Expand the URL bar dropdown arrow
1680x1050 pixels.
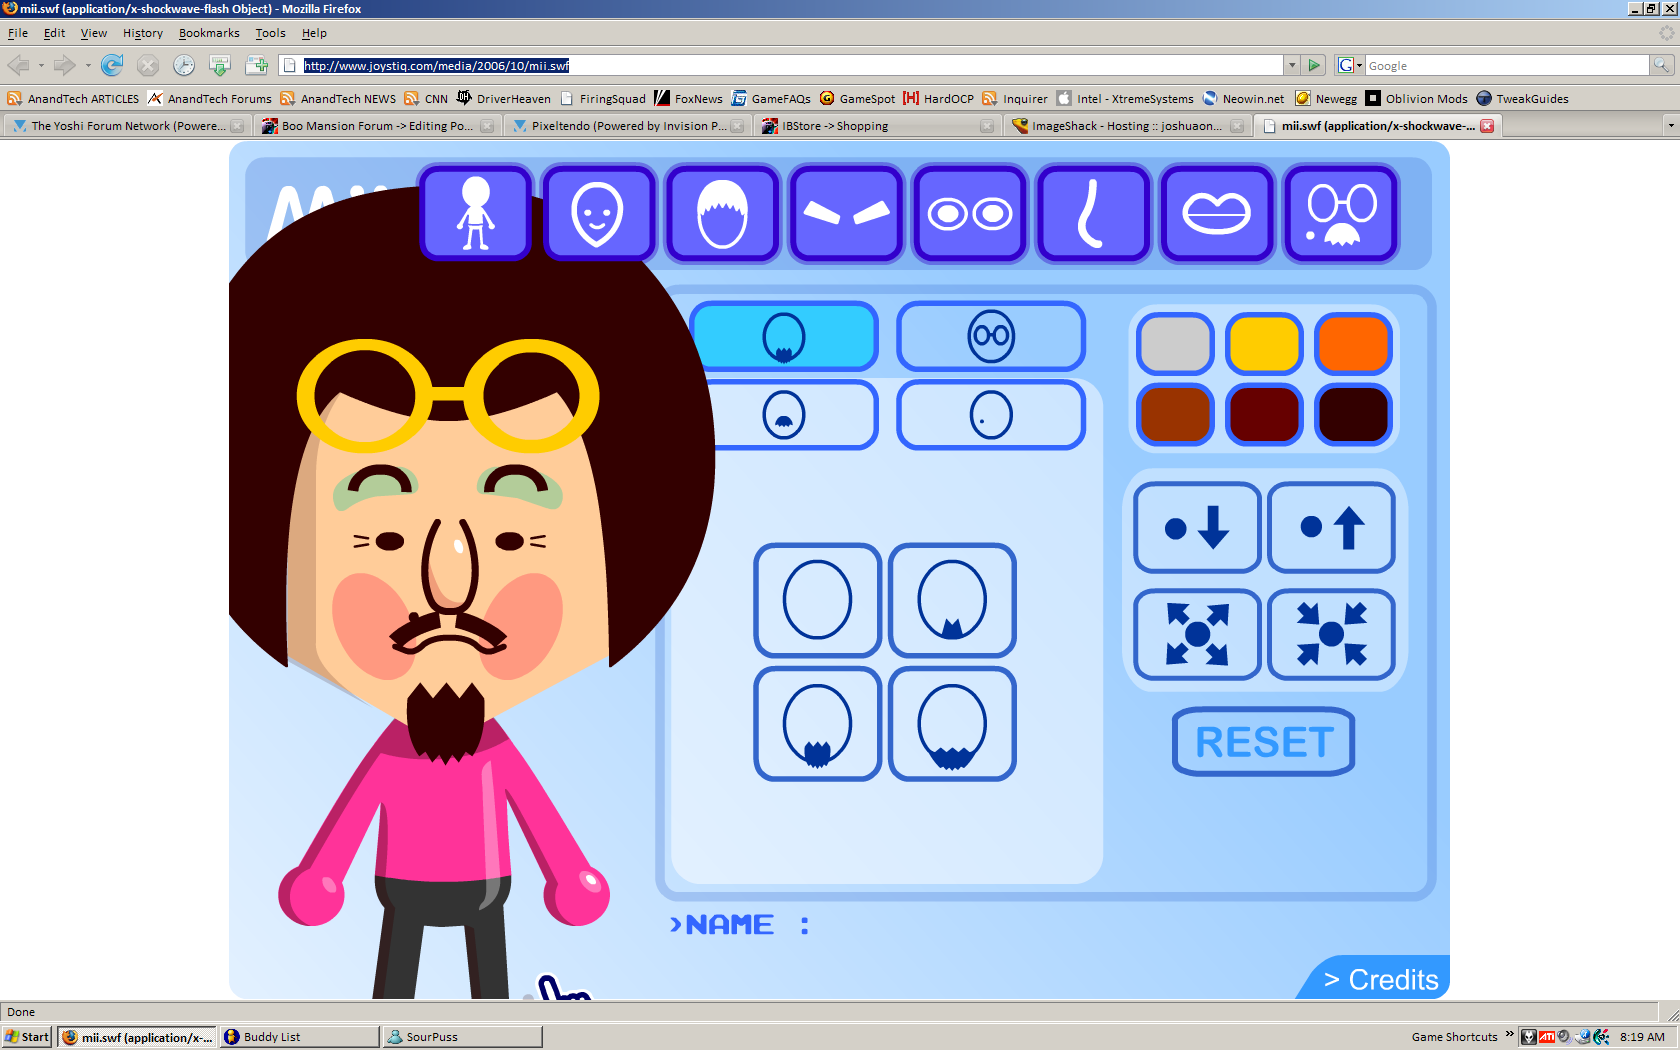pyautogui.click(x=1292, y=66)
